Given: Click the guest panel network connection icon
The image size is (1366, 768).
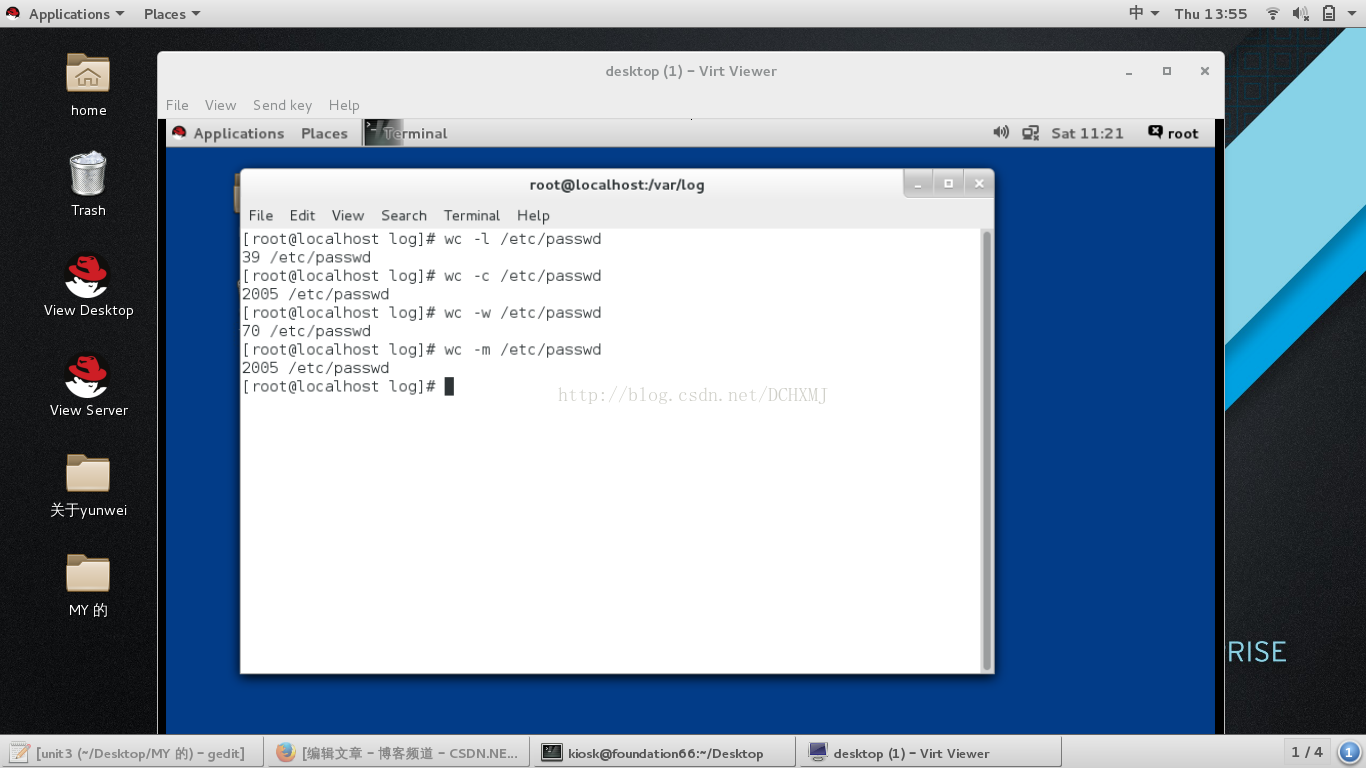Looking at the screenshot, I should [1031, 133].
